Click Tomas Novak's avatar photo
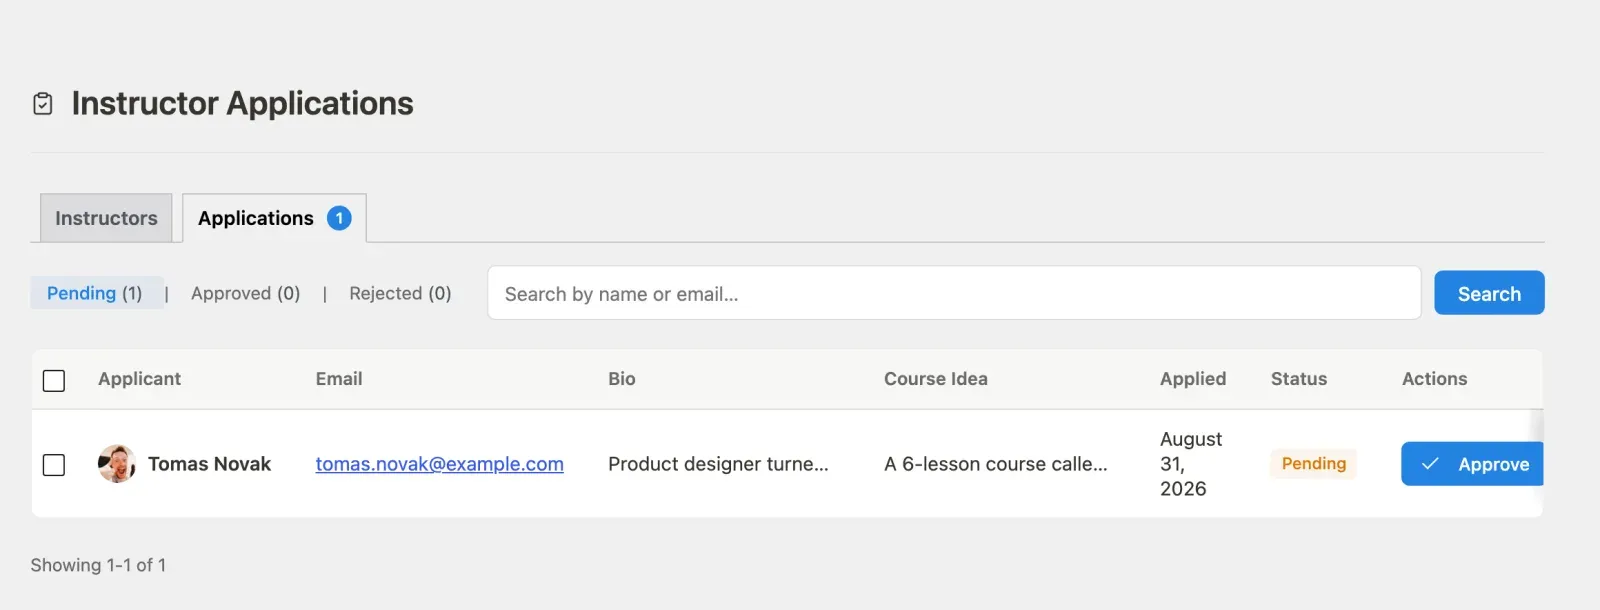Image resolution: width=1600 pixels, height=610 pixels. pos(117,464)
